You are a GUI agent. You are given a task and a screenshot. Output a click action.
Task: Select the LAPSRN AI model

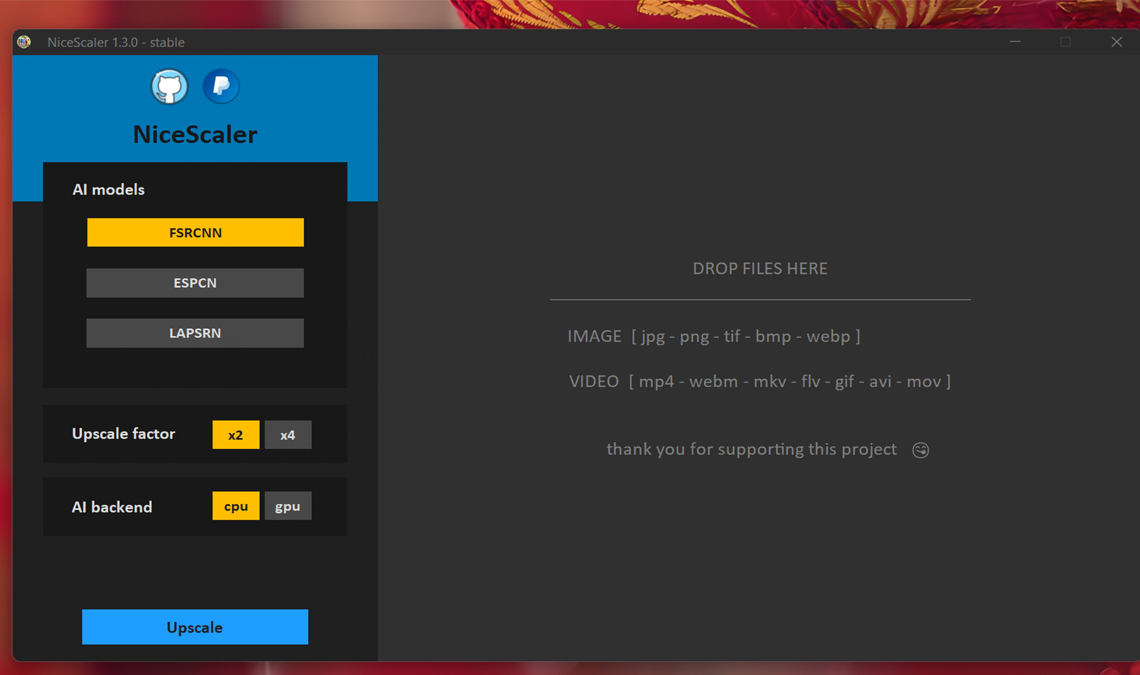point(196,333)
